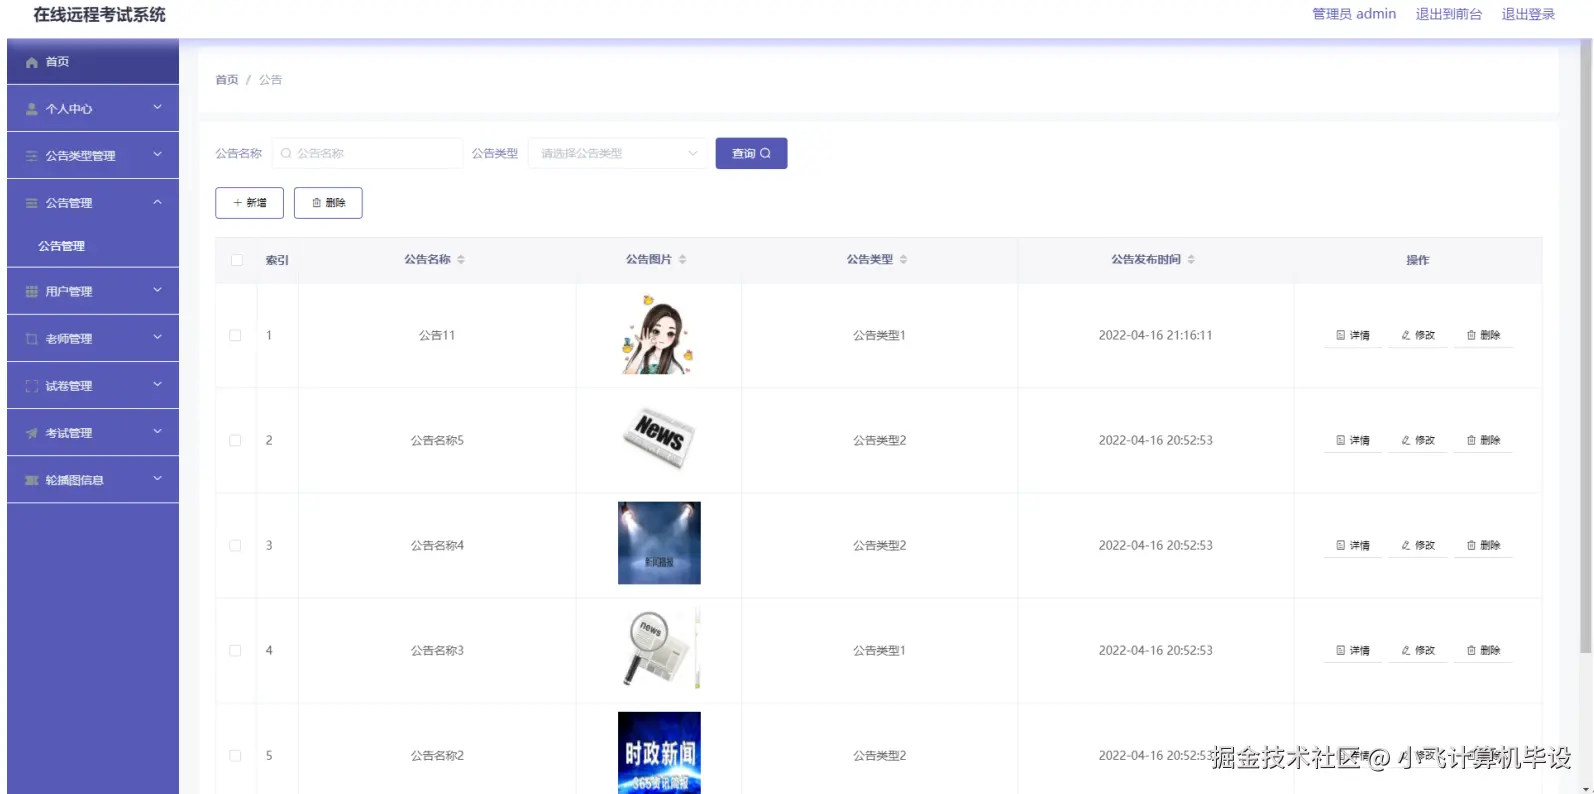Click the 个人中心 user icon
Viewport: 1594px width, 794px height.
click(x=32, y=109)
